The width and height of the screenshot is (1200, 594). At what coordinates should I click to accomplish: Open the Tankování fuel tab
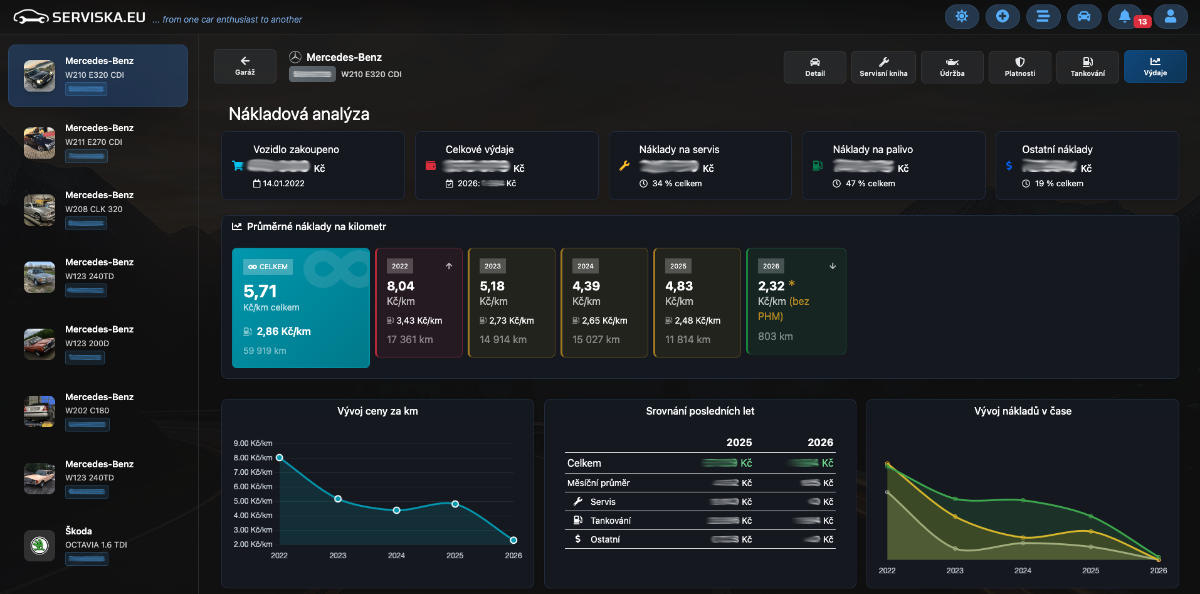pos(1087,66)
